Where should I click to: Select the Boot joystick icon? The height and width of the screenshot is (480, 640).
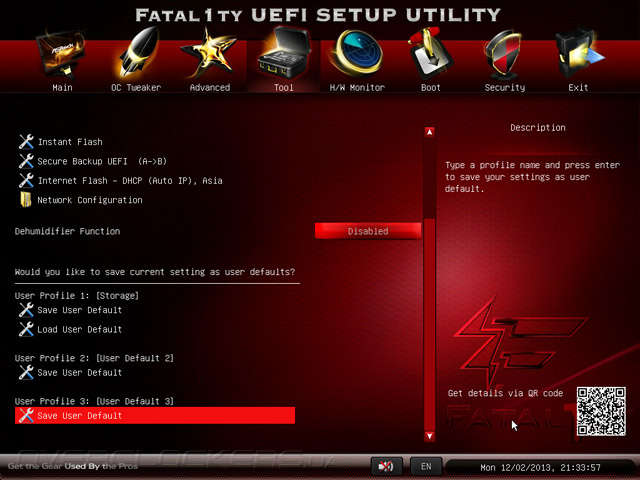429,54
